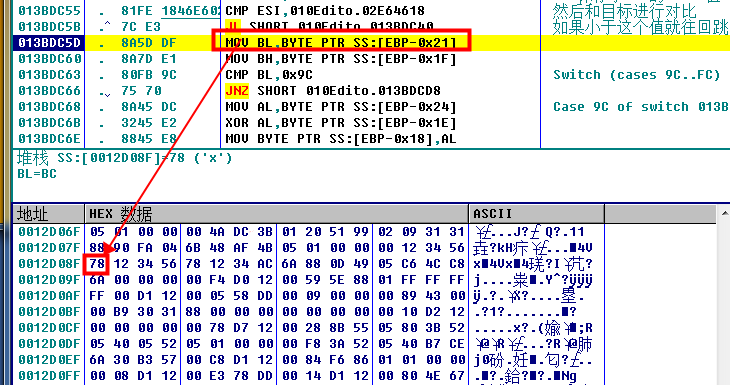Select dump row address 0012D08F

click(x=49, y=264)
